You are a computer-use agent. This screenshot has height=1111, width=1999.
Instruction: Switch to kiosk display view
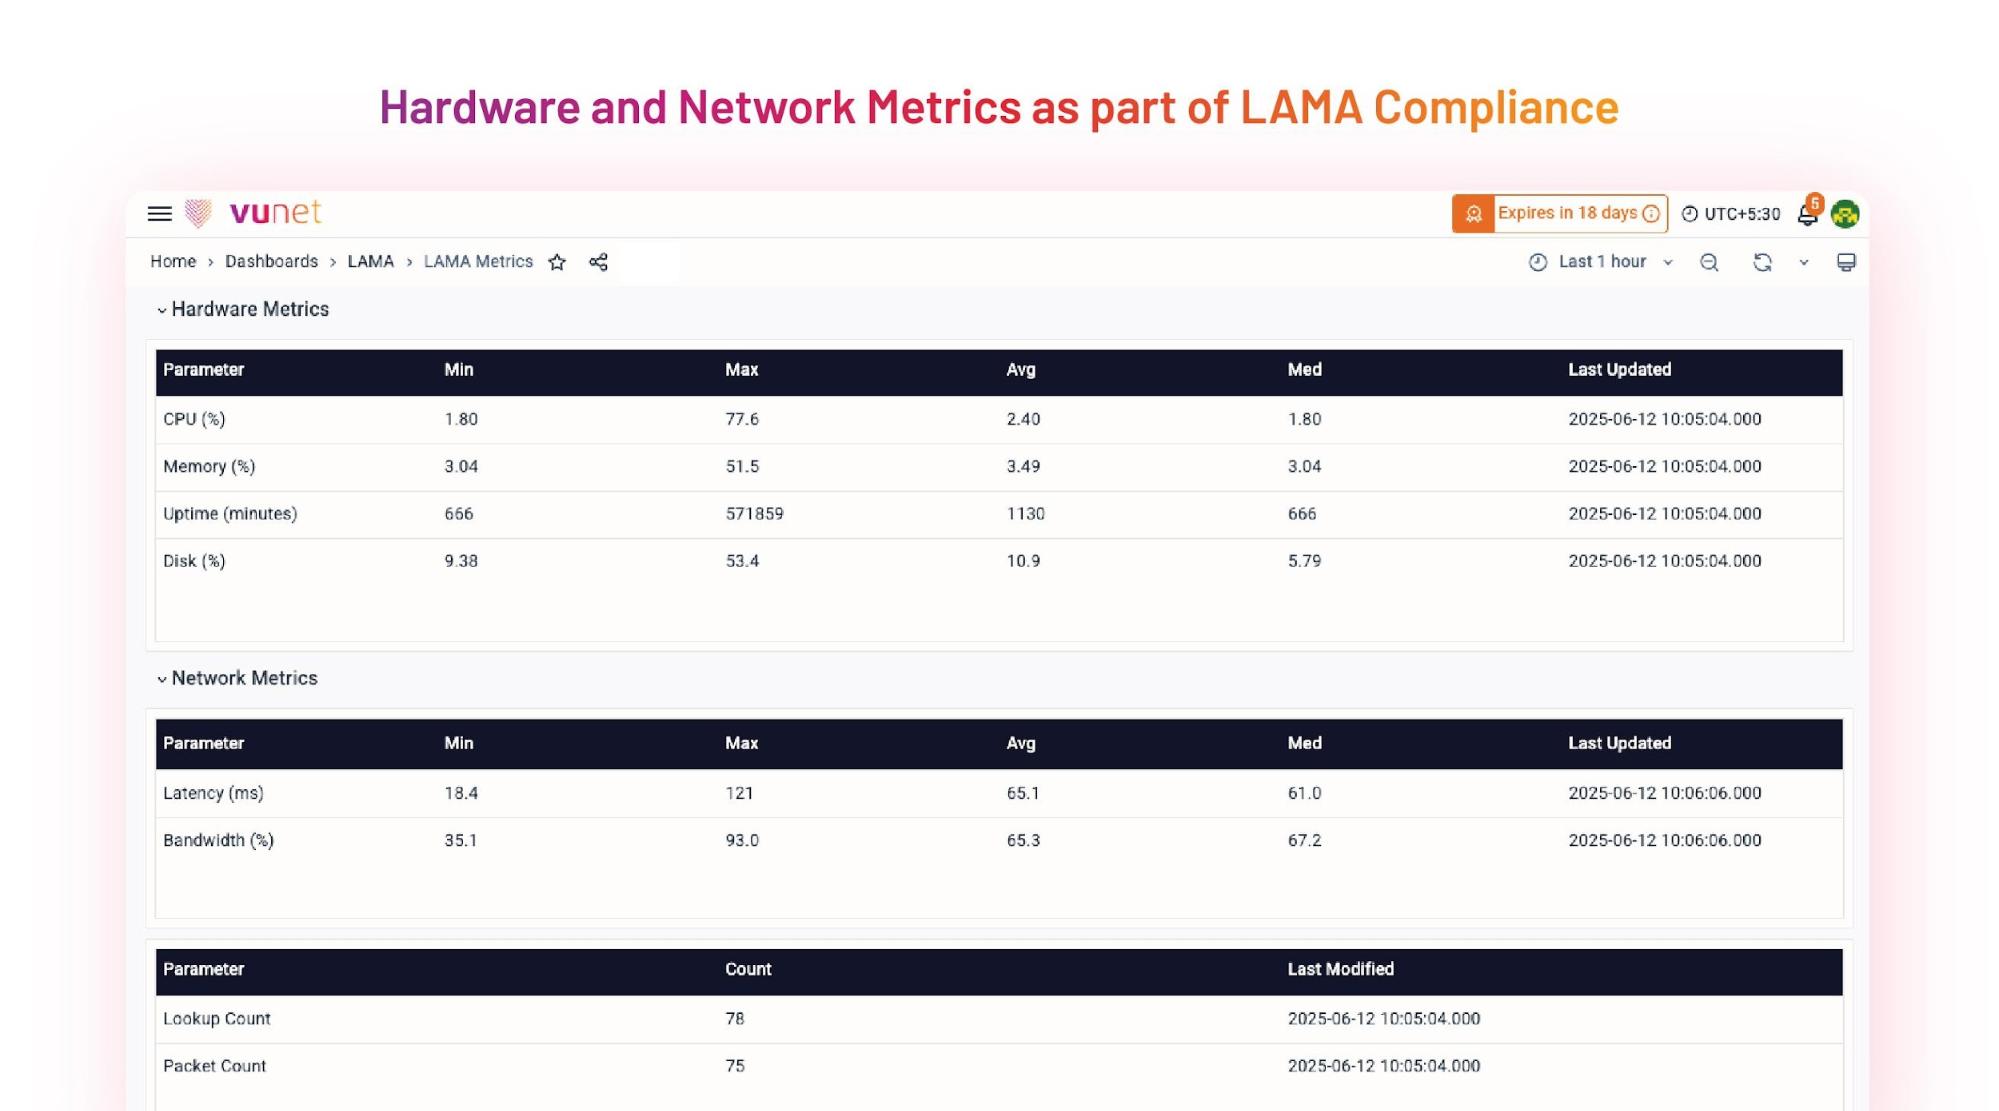(1846, 262)
